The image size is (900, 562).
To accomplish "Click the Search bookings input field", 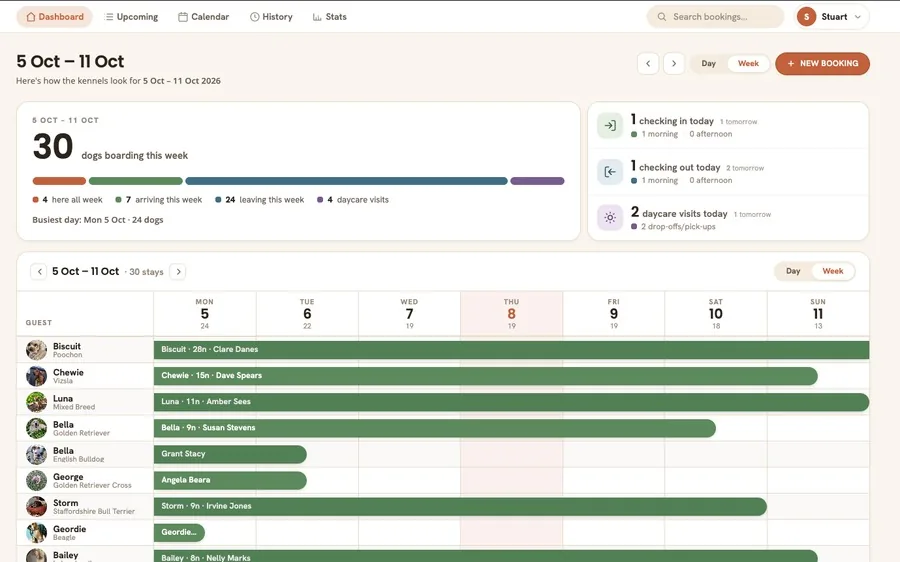I will [x=715, y=17].
